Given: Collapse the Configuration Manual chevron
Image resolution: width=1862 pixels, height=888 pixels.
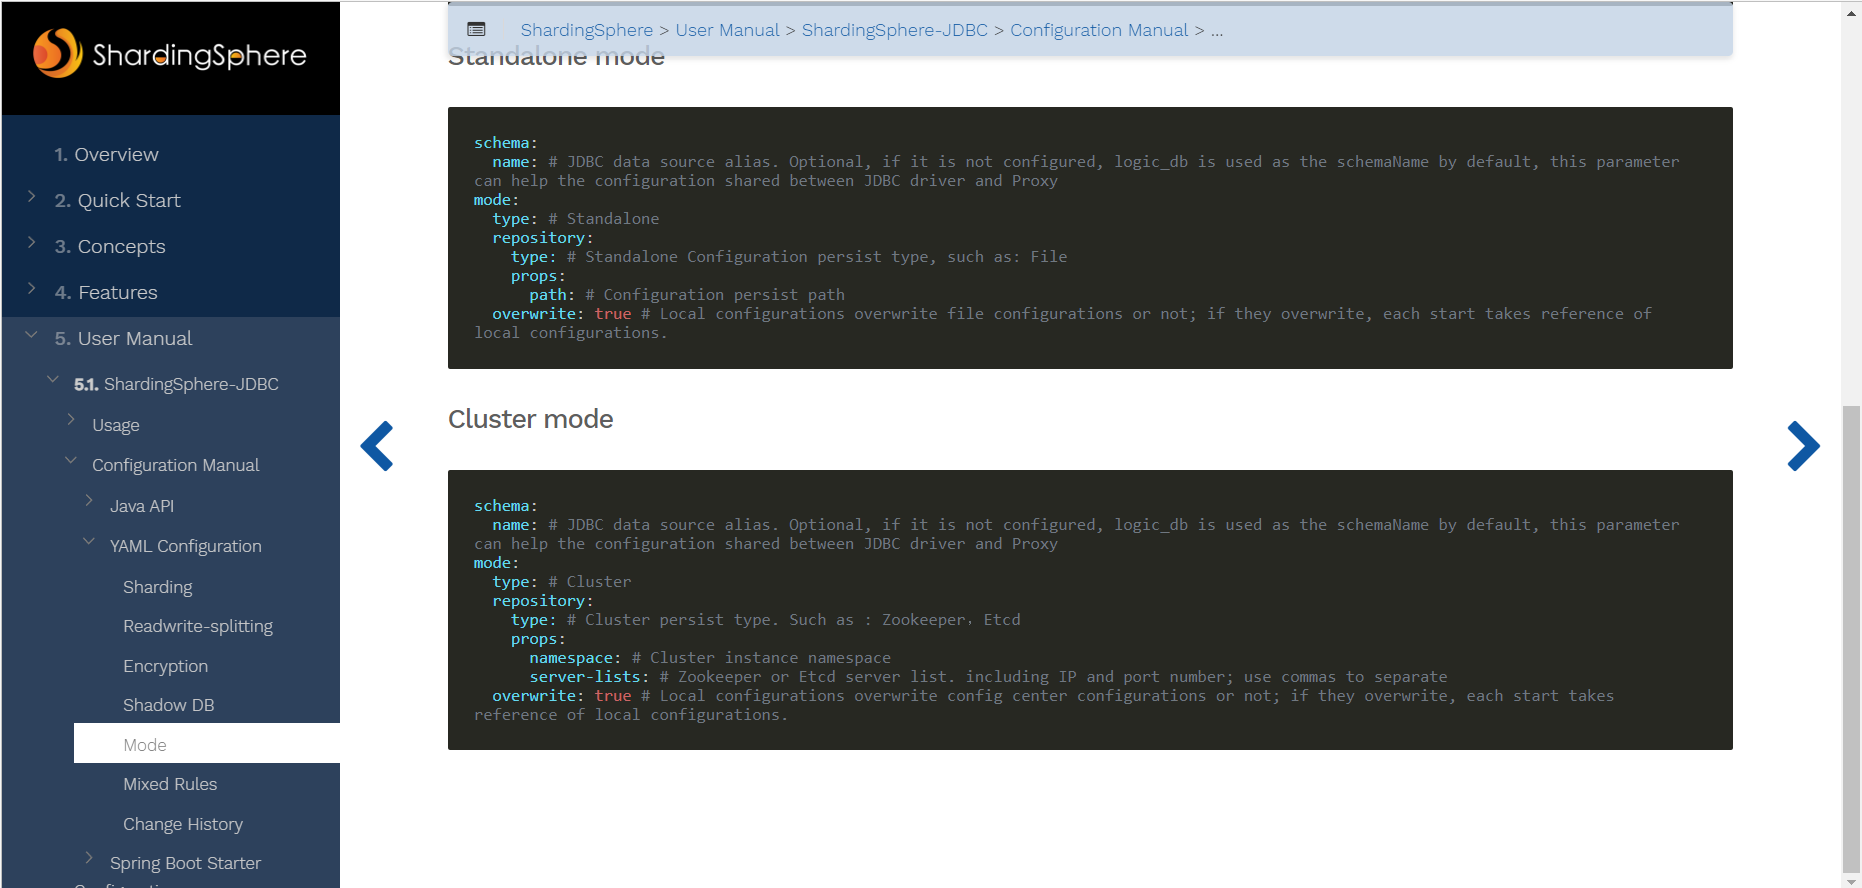Looking at the screenshot, I should tap(71, 460).
